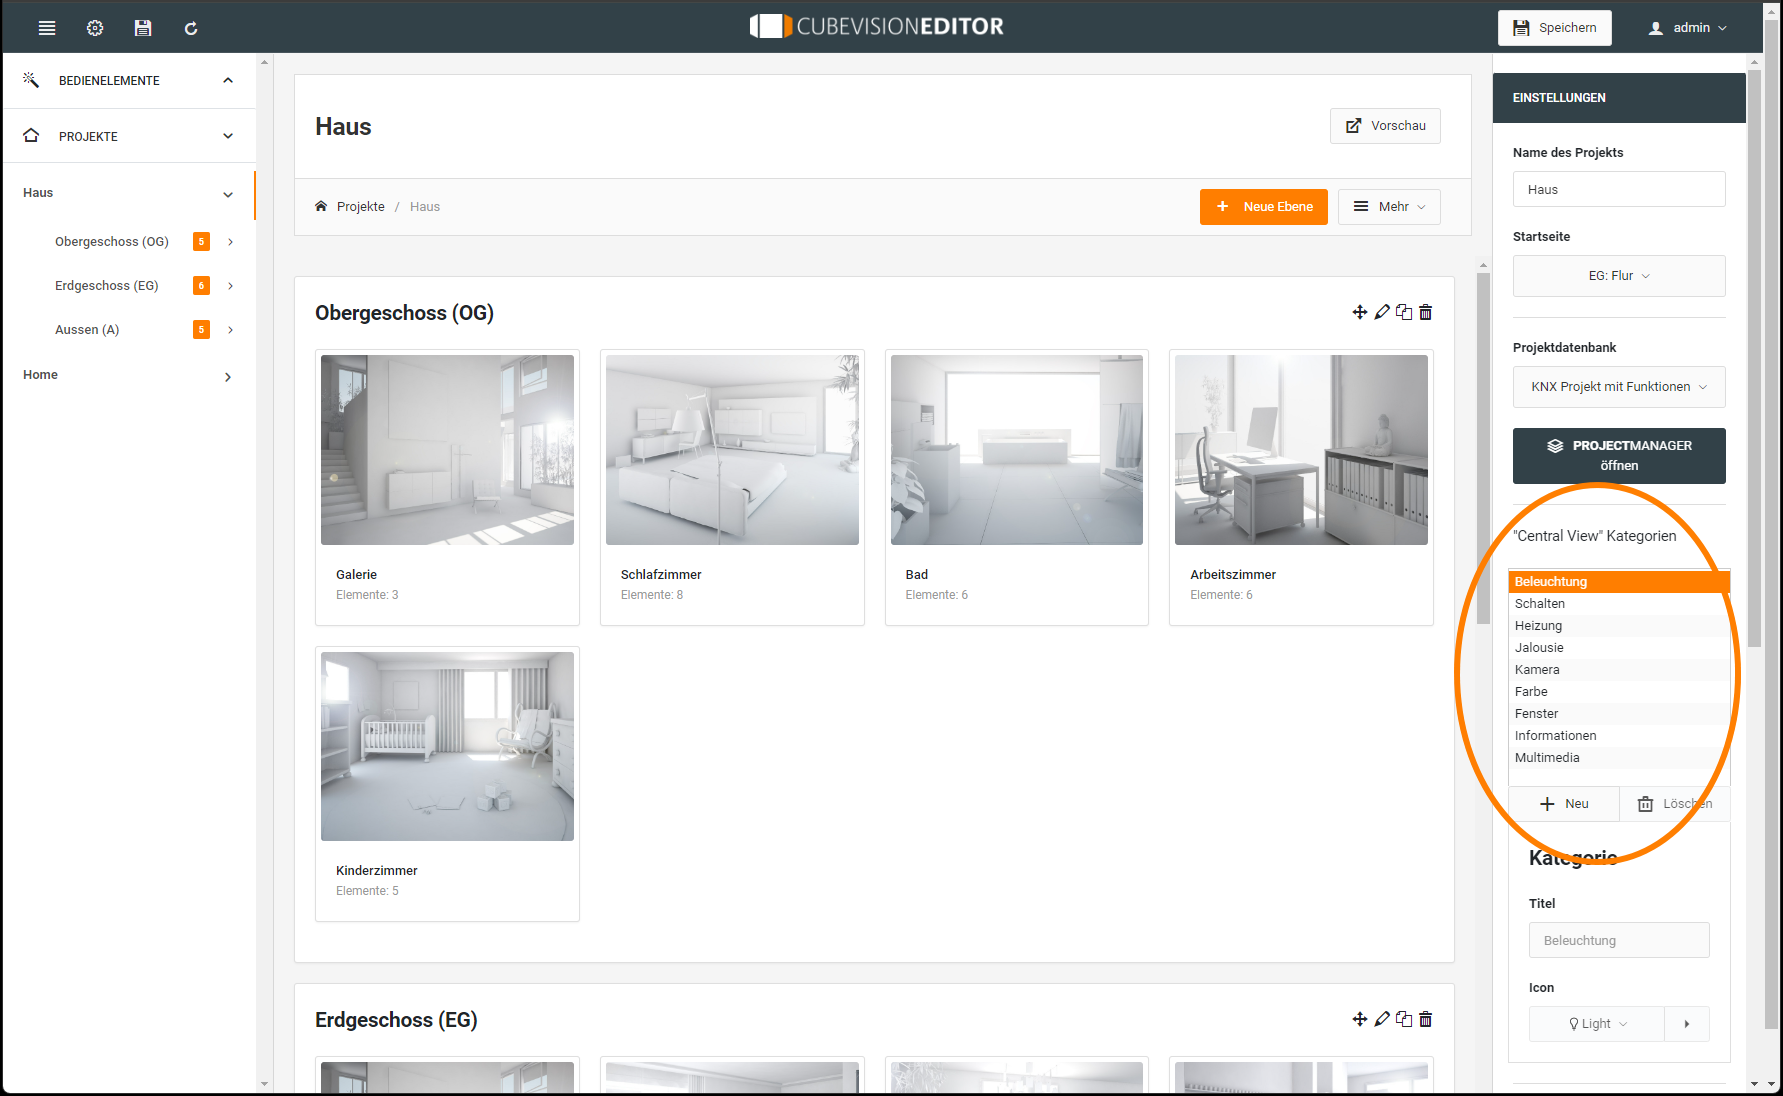1783x1096 pixels.
Task: Select Heizung category in the list
Action: pyautogui.click(x=1619, y=626)
